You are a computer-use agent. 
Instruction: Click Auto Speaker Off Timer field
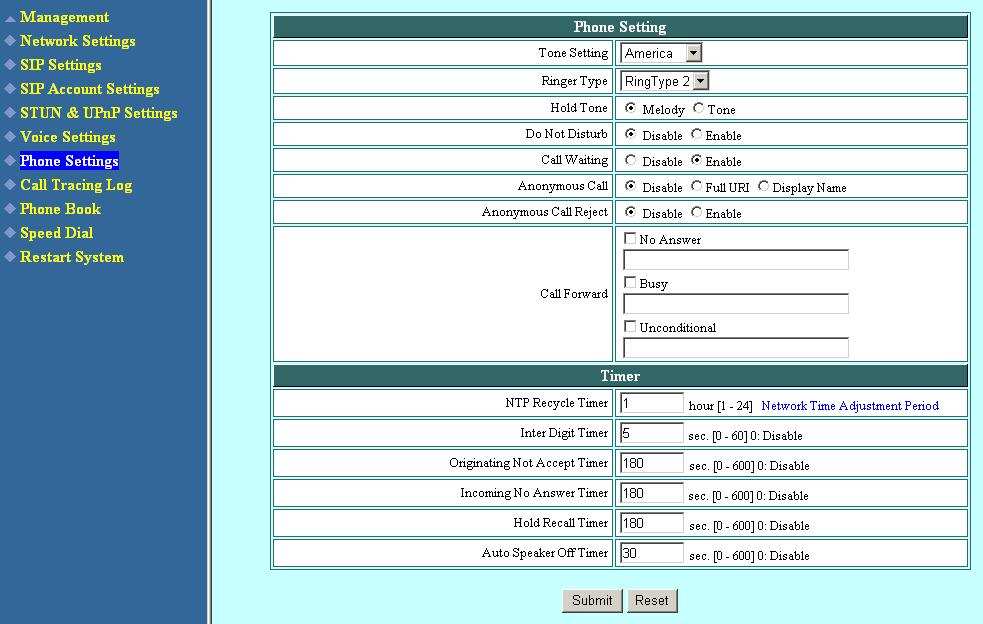(x=652, y=553)
